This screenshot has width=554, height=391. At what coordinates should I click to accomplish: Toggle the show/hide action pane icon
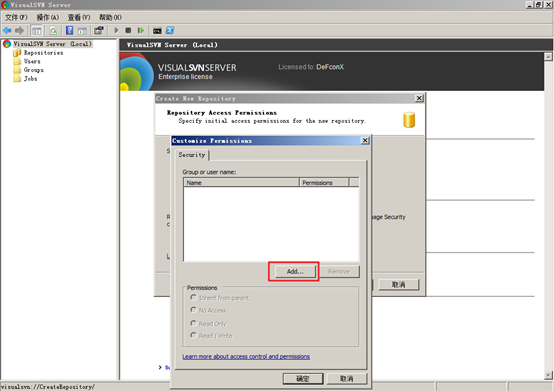pos(82,31)
